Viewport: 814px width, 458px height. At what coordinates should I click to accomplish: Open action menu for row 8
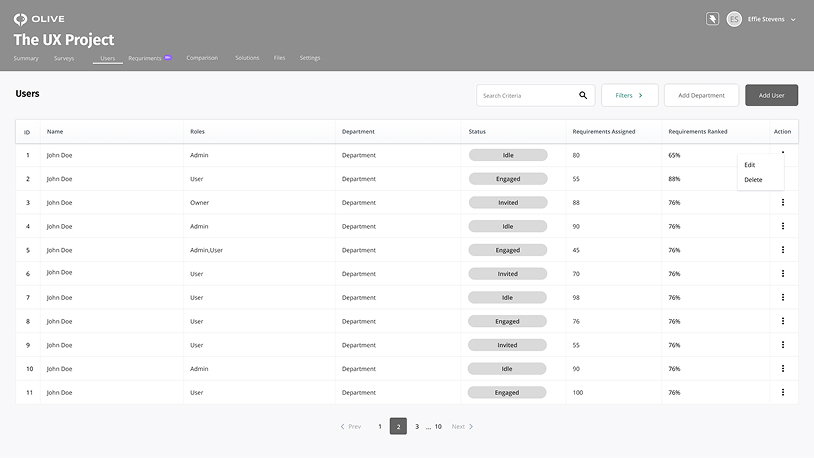pos(783,321)
